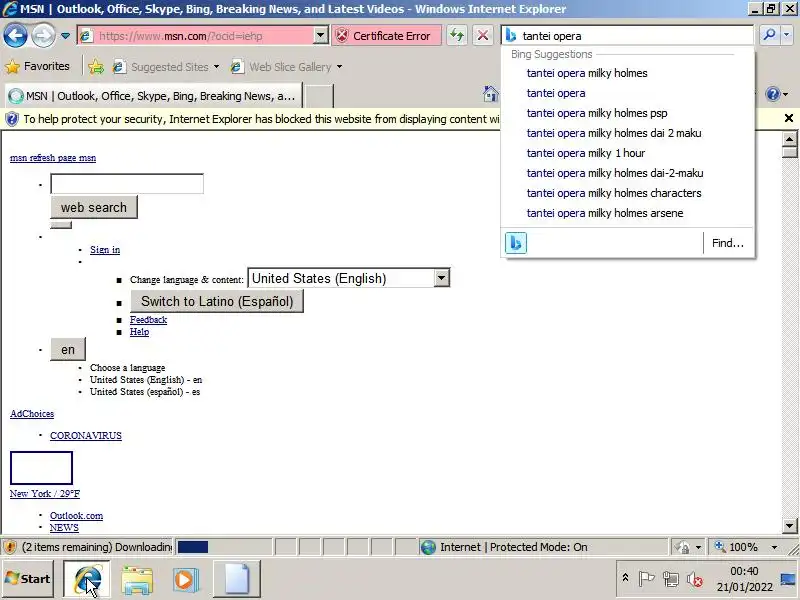Open the NEWS link
800x600 pixels.
pos(64,528)
